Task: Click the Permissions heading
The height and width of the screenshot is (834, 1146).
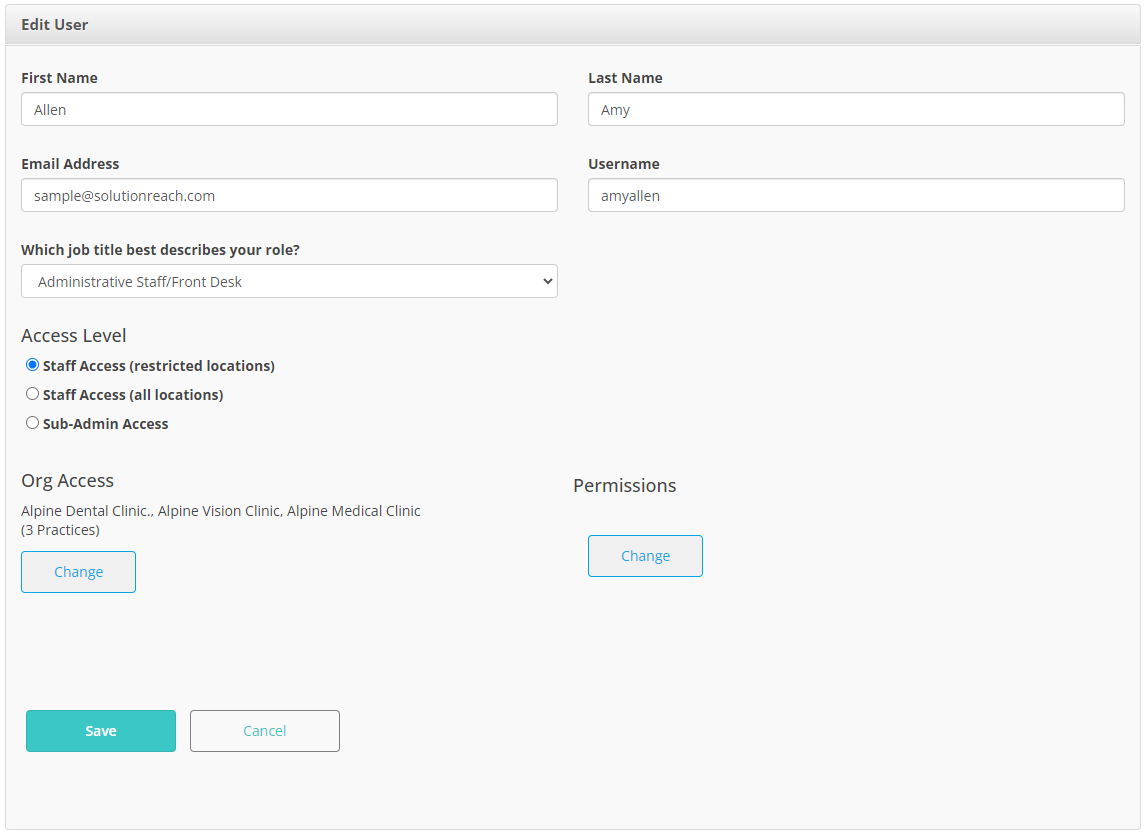Action: click(625, 485)
